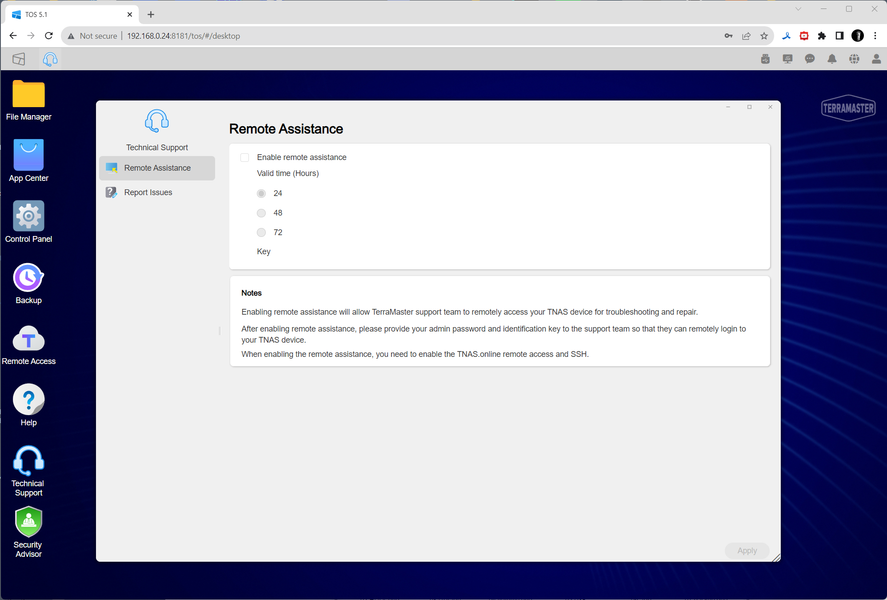Open browser profile avatar
The width and height of the screenshot is (887, 600).
click(x=858, y=36)
